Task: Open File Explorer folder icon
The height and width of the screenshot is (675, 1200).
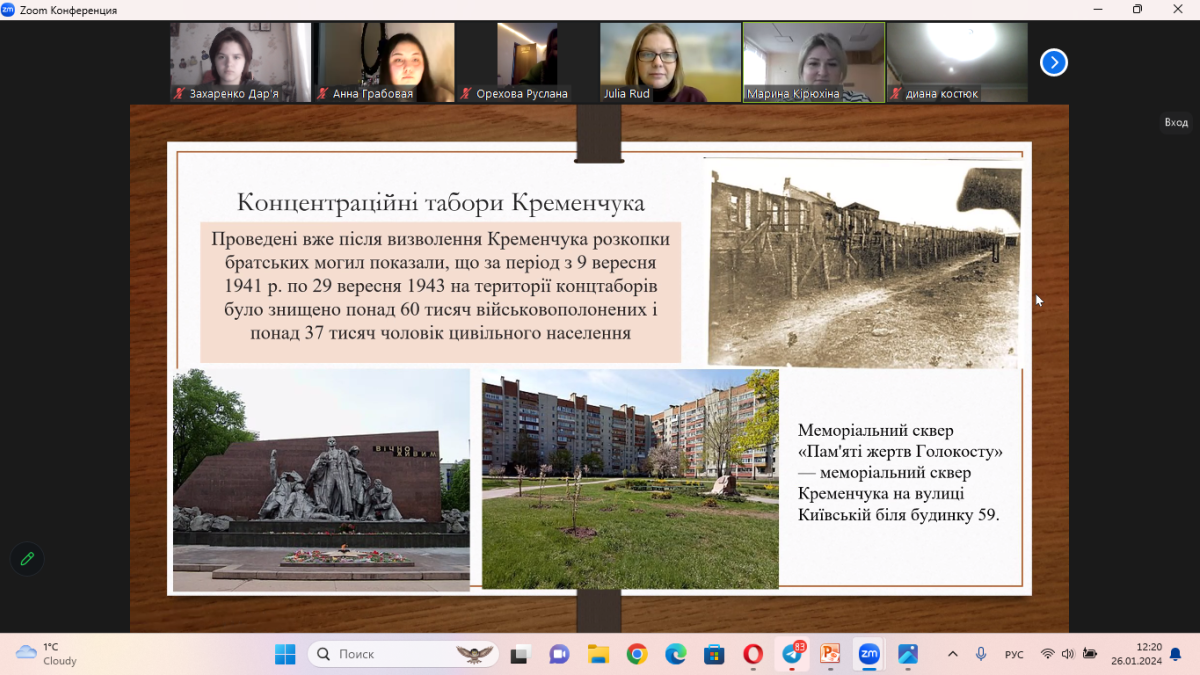Action: click(x=598, y=654)
